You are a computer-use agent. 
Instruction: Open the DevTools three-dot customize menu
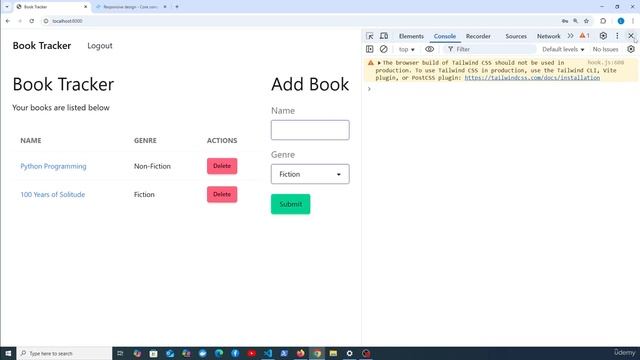click(617, 36)
